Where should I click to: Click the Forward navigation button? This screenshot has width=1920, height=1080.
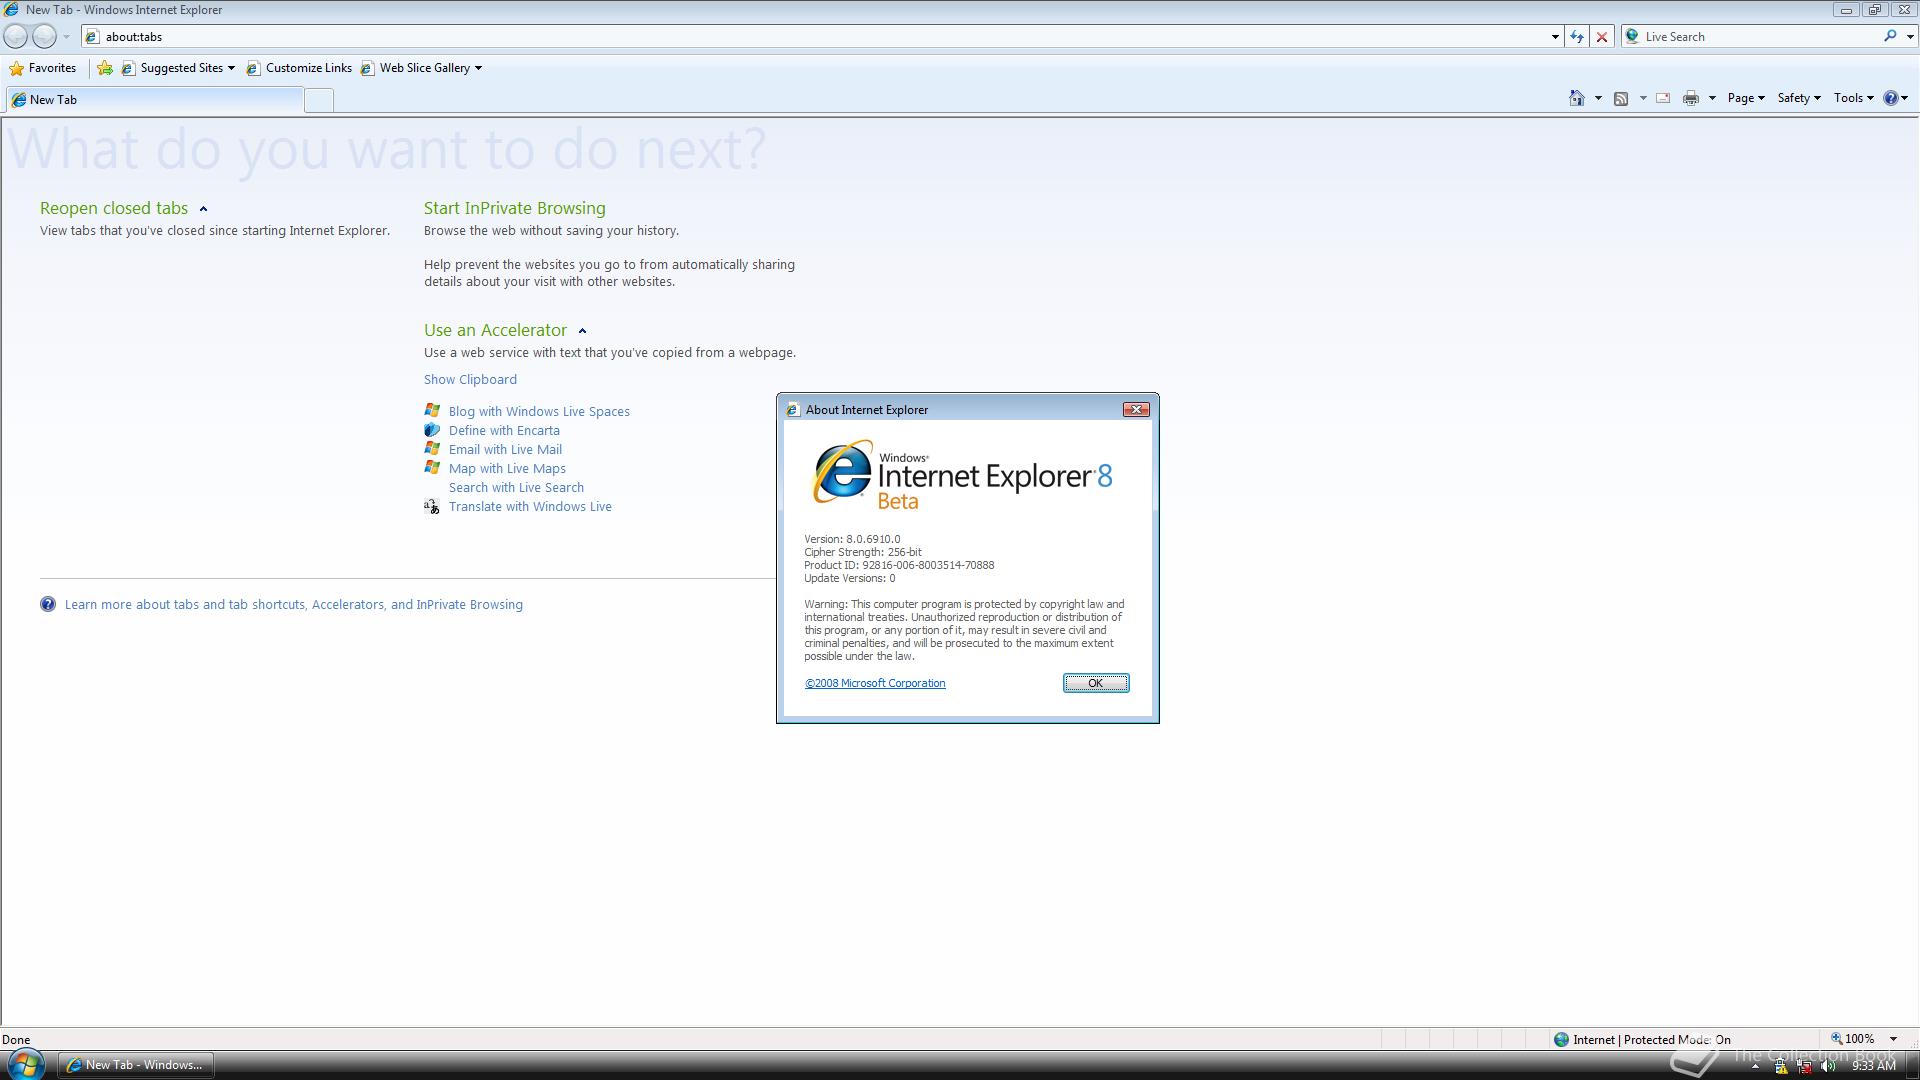[x=44, y=36]
